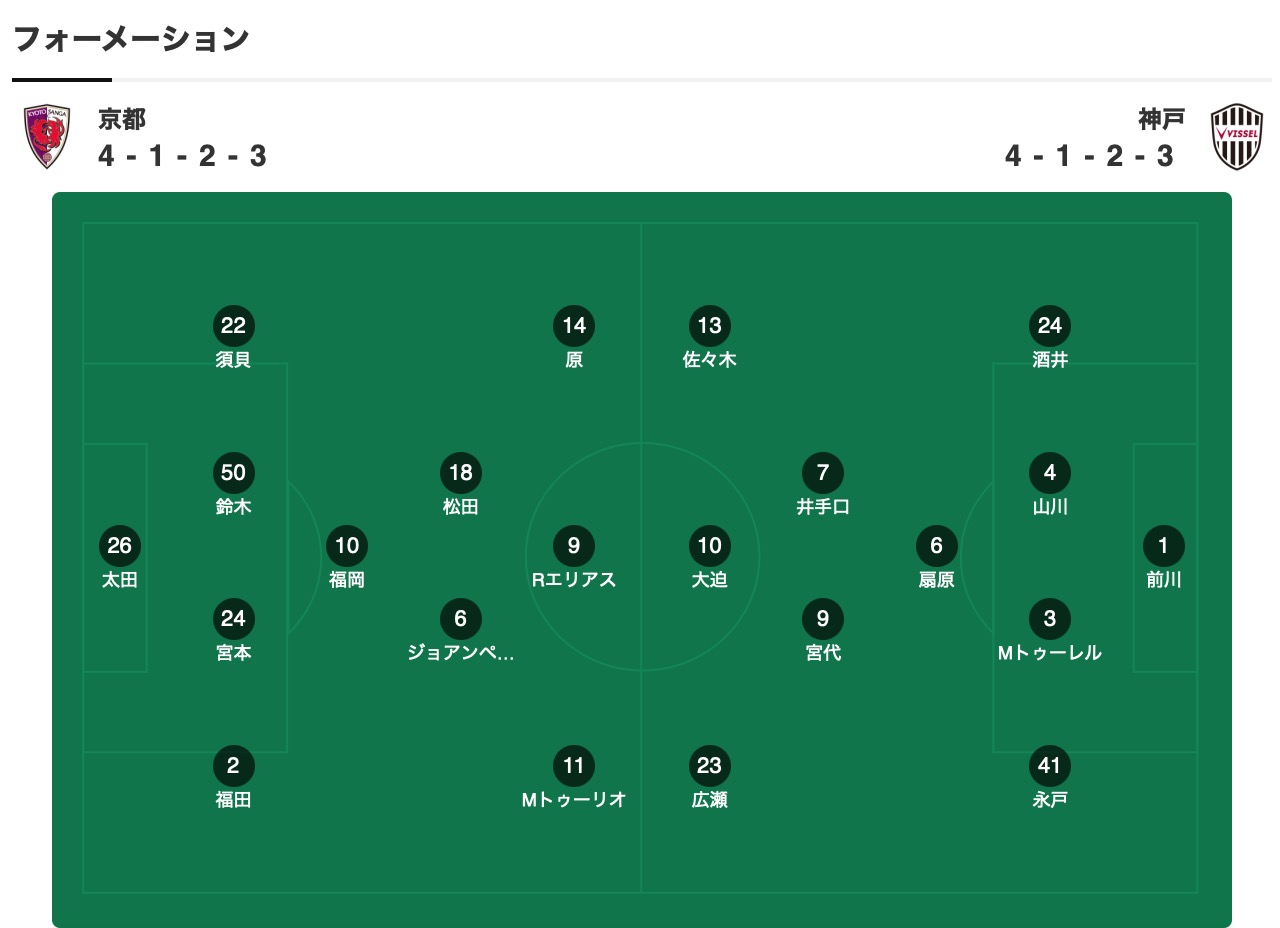Select player 6 扇原 marker
Image resolution: width=1280 pixels, height=928 pixels.
pyautogui.click(x=937, y=546)
